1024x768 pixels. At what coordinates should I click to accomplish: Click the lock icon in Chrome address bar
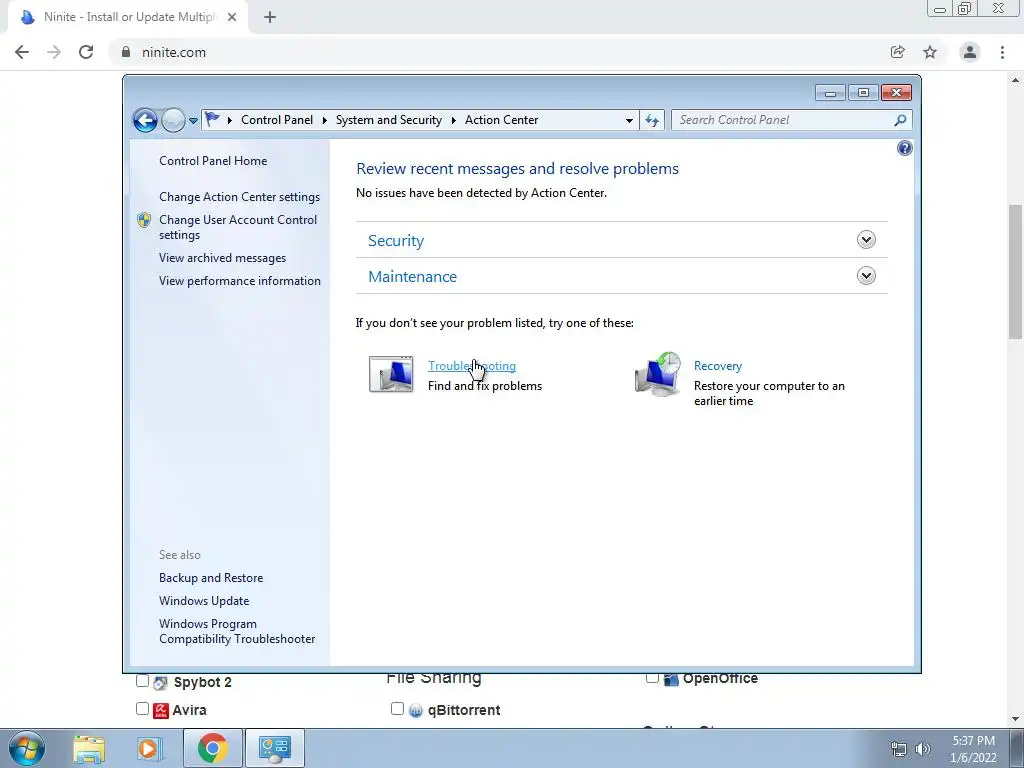pyautogui.click(x=126, y=52)
